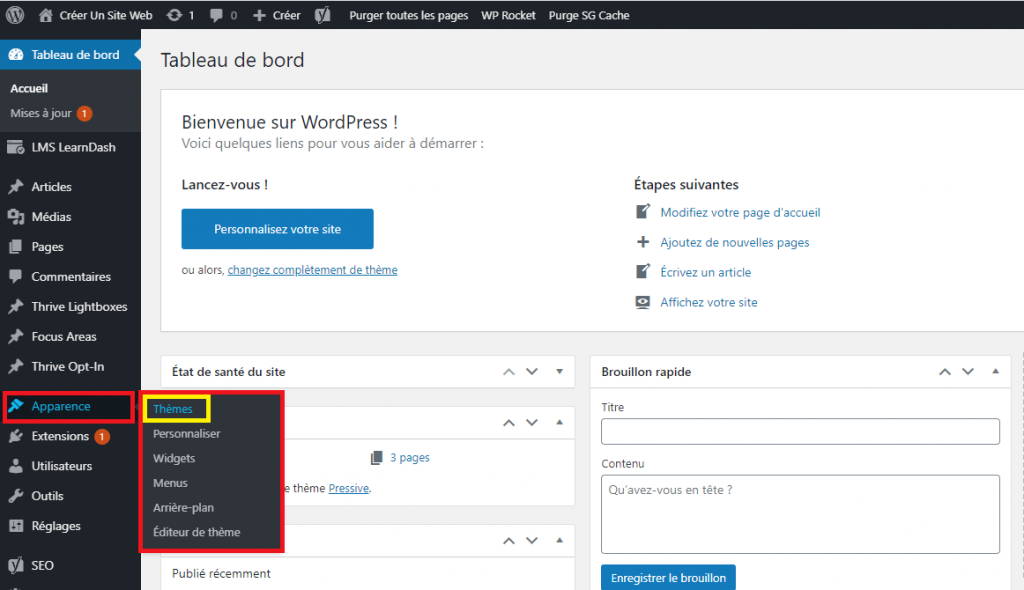Collapse the panel showing 3 pages
The image size is (1024, 590).
tap(560, 423)
